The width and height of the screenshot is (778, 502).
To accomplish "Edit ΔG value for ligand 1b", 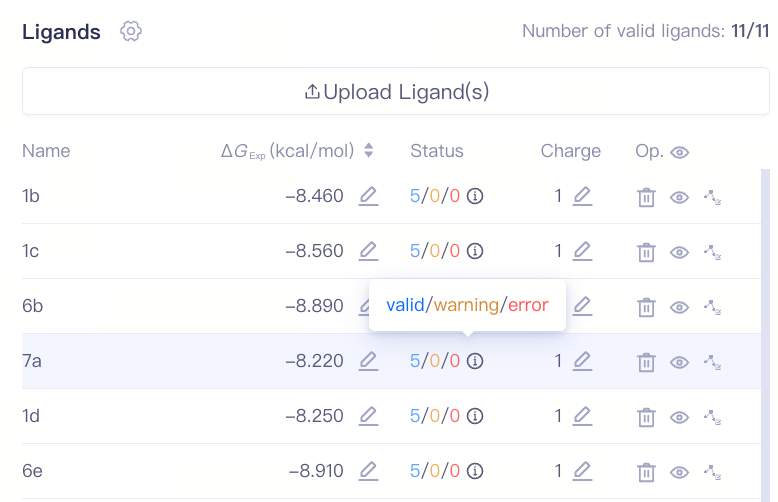I will 368,196.
